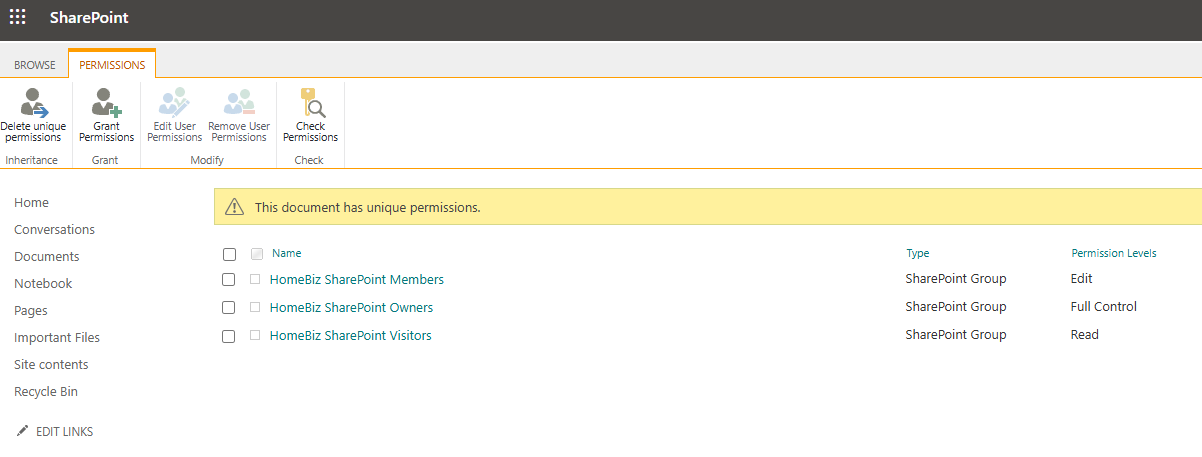Click Grant Permissions ribbon icon
This screenshot has width=1202, height=457.
pos(106,102)
